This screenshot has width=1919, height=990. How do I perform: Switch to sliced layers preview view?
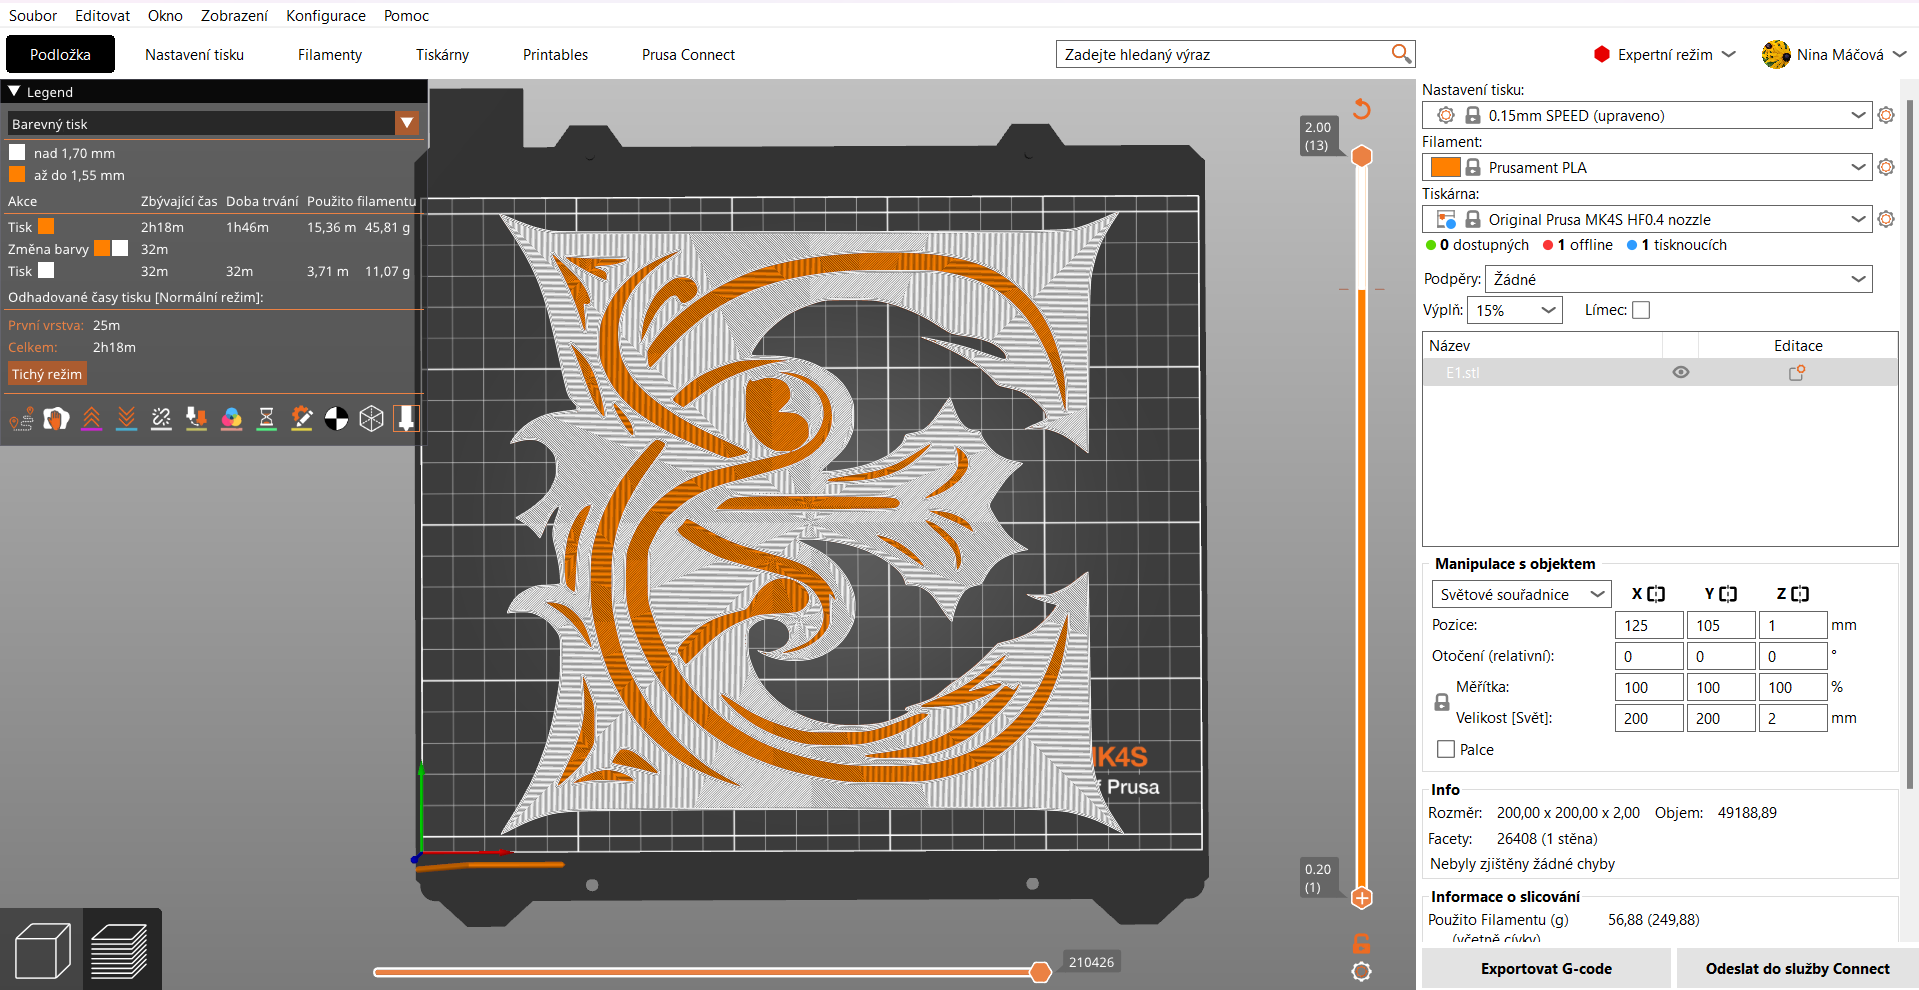pyautogui.click(x=121, y=950)
